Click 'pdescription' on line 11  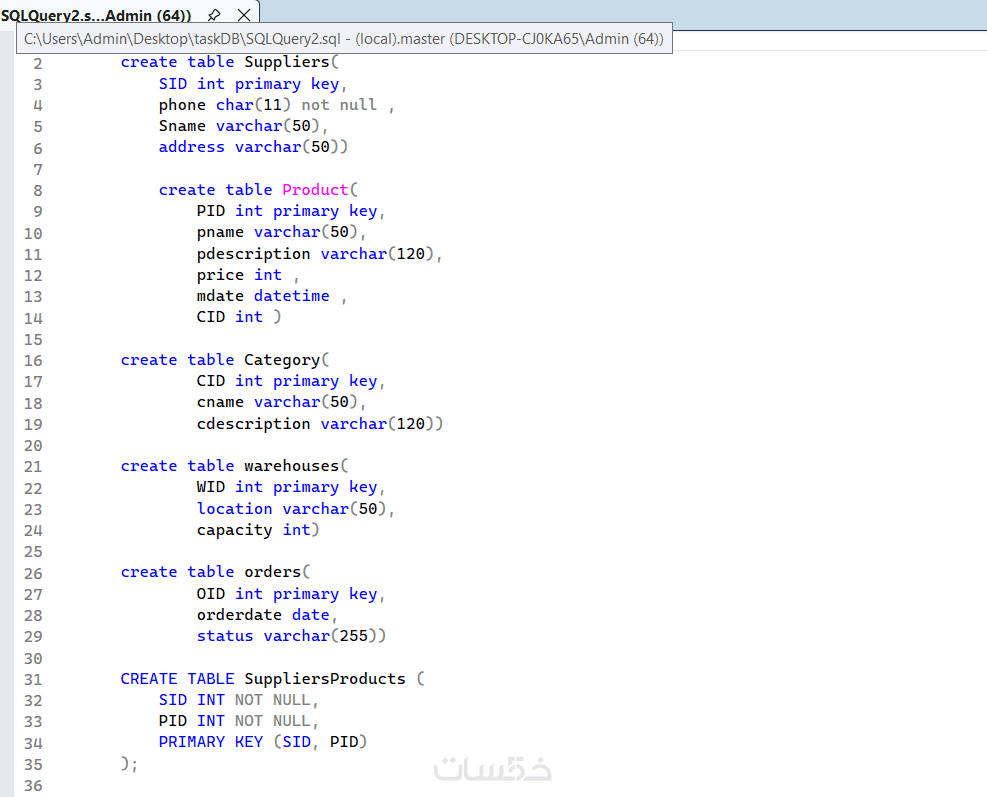pyautogui.click(x=253, y=254)
